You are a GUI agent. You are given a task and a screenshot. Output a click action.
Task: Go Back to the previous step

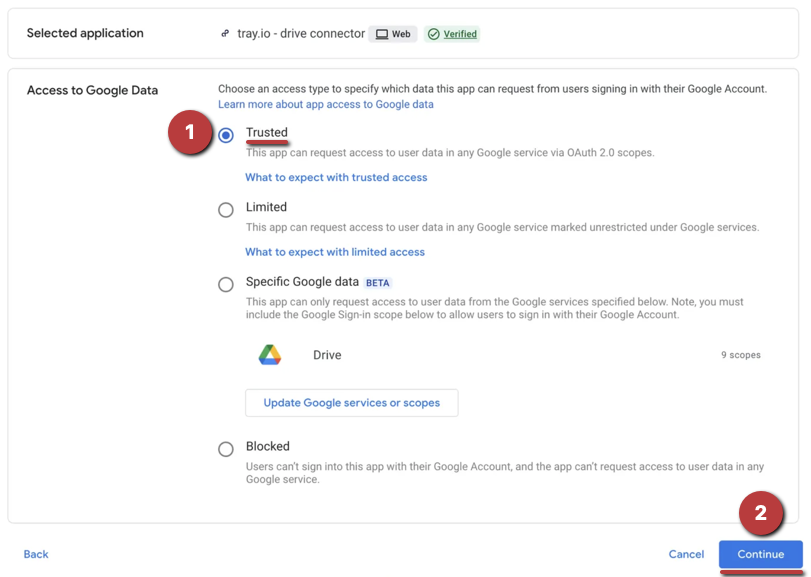(35, 553)
